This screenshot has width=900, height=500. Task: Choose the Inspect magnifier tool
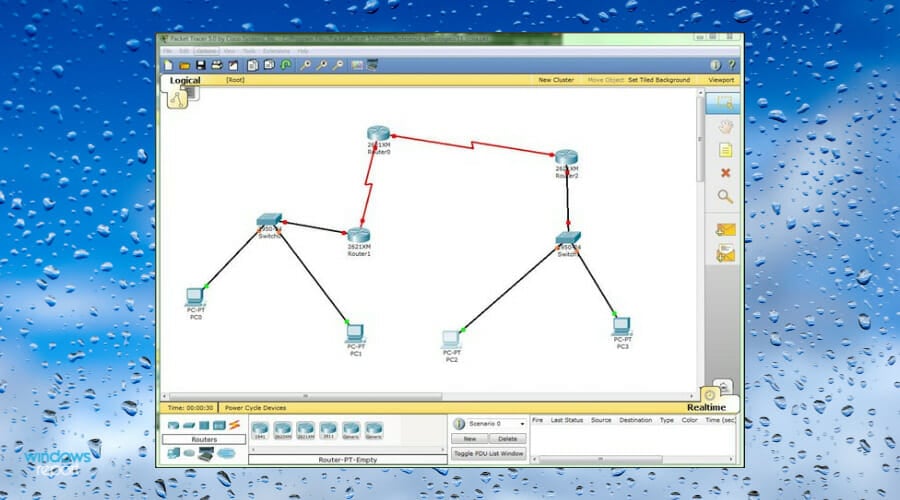[725, 197]
